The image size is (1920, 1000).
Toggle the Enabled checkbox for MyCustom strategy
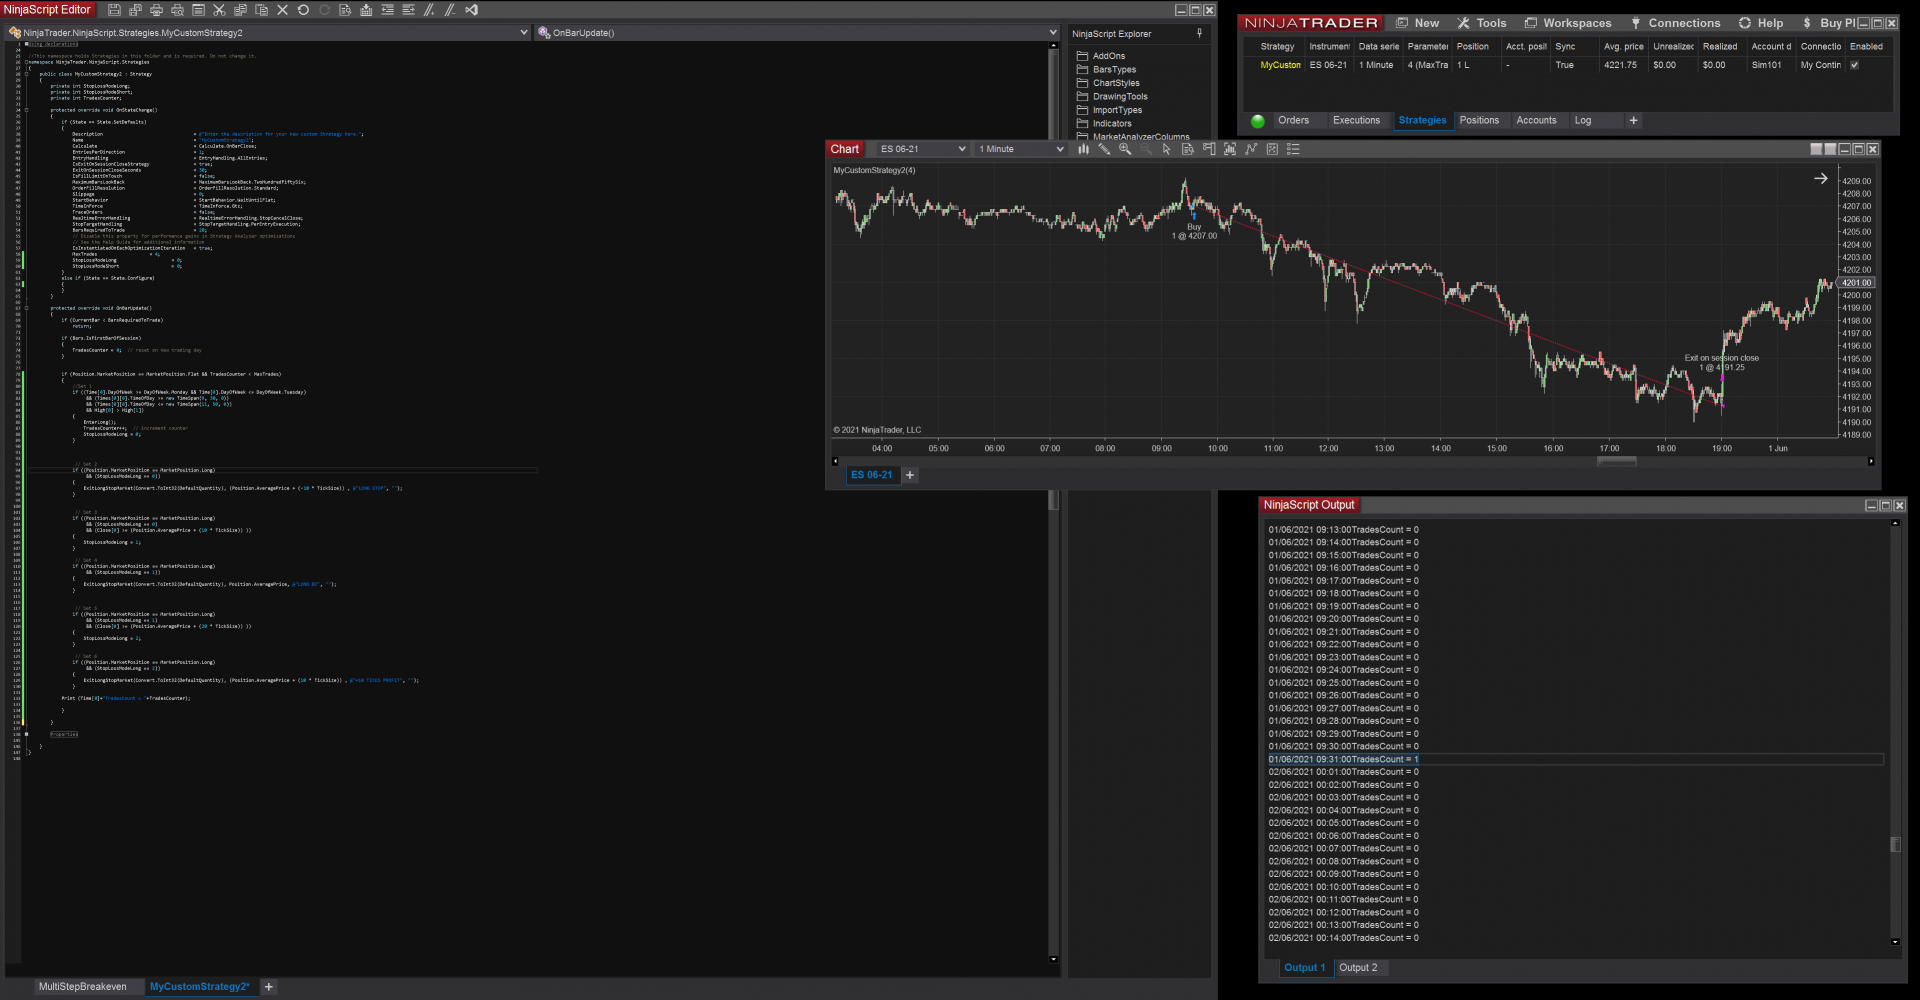[x=1854, y=65]
